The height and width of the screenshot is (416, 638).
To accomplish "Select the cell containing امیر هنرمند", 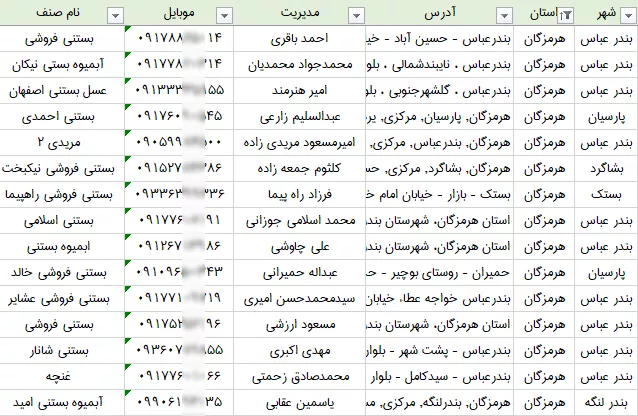I will click(x=299, y=90).
